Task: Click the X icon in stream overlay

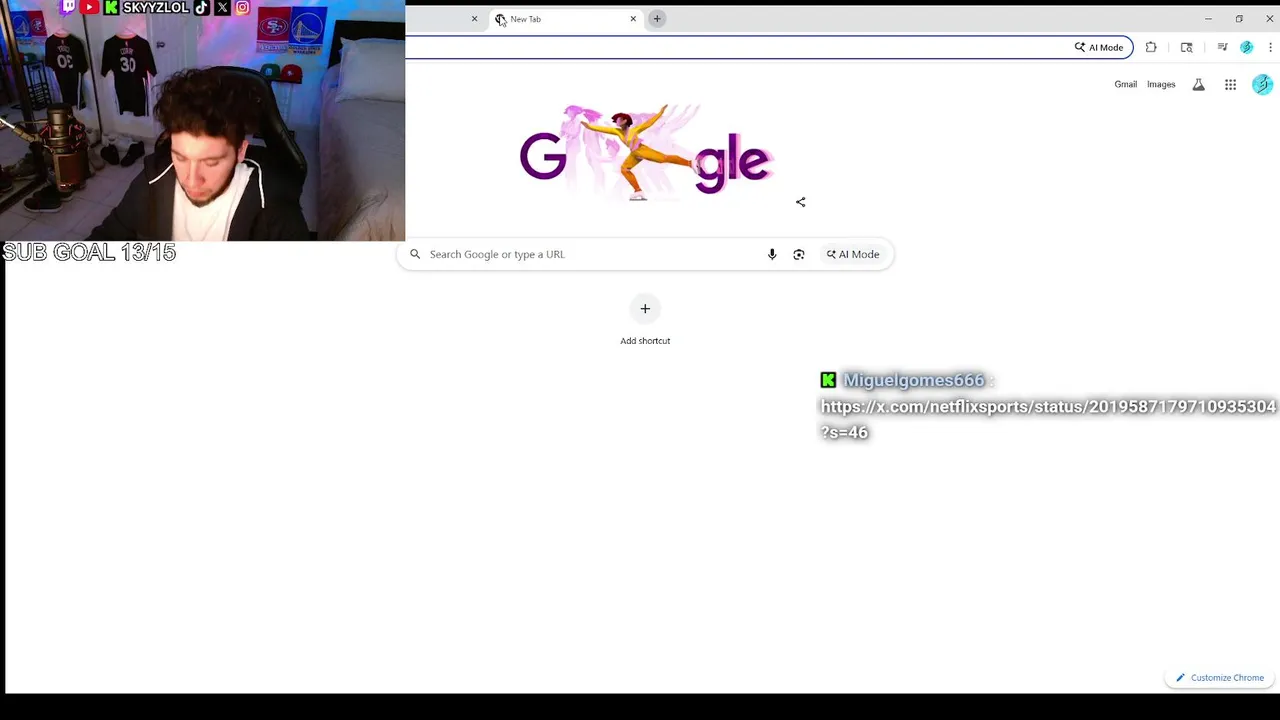Action: [222, 7]
